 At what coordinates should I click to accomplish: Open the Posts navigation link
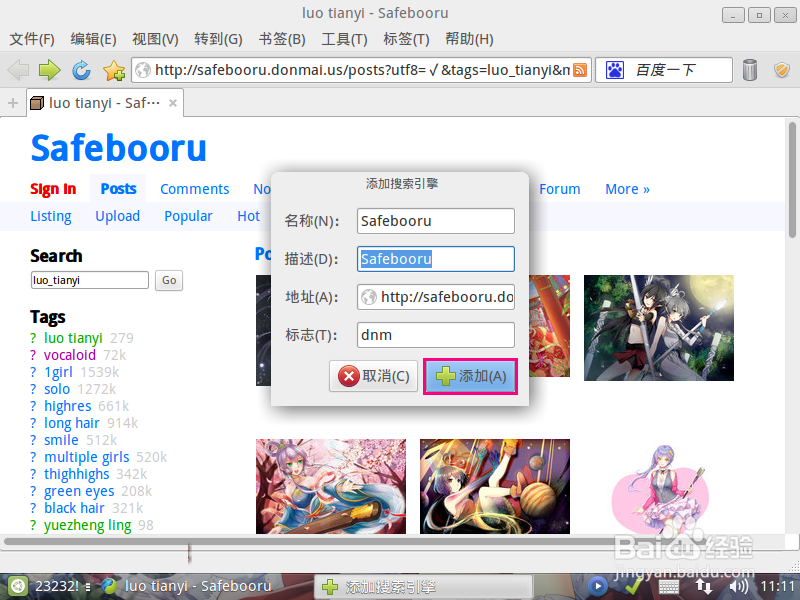click(x=118, y=189)
